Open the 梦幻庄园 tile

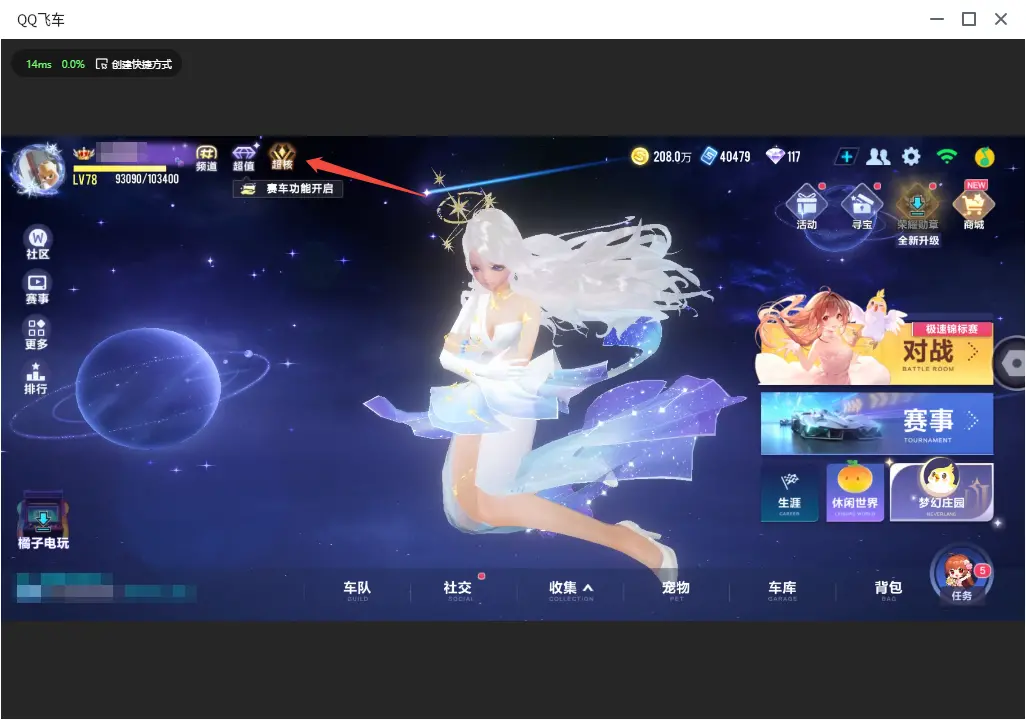[x=942, y=491]
